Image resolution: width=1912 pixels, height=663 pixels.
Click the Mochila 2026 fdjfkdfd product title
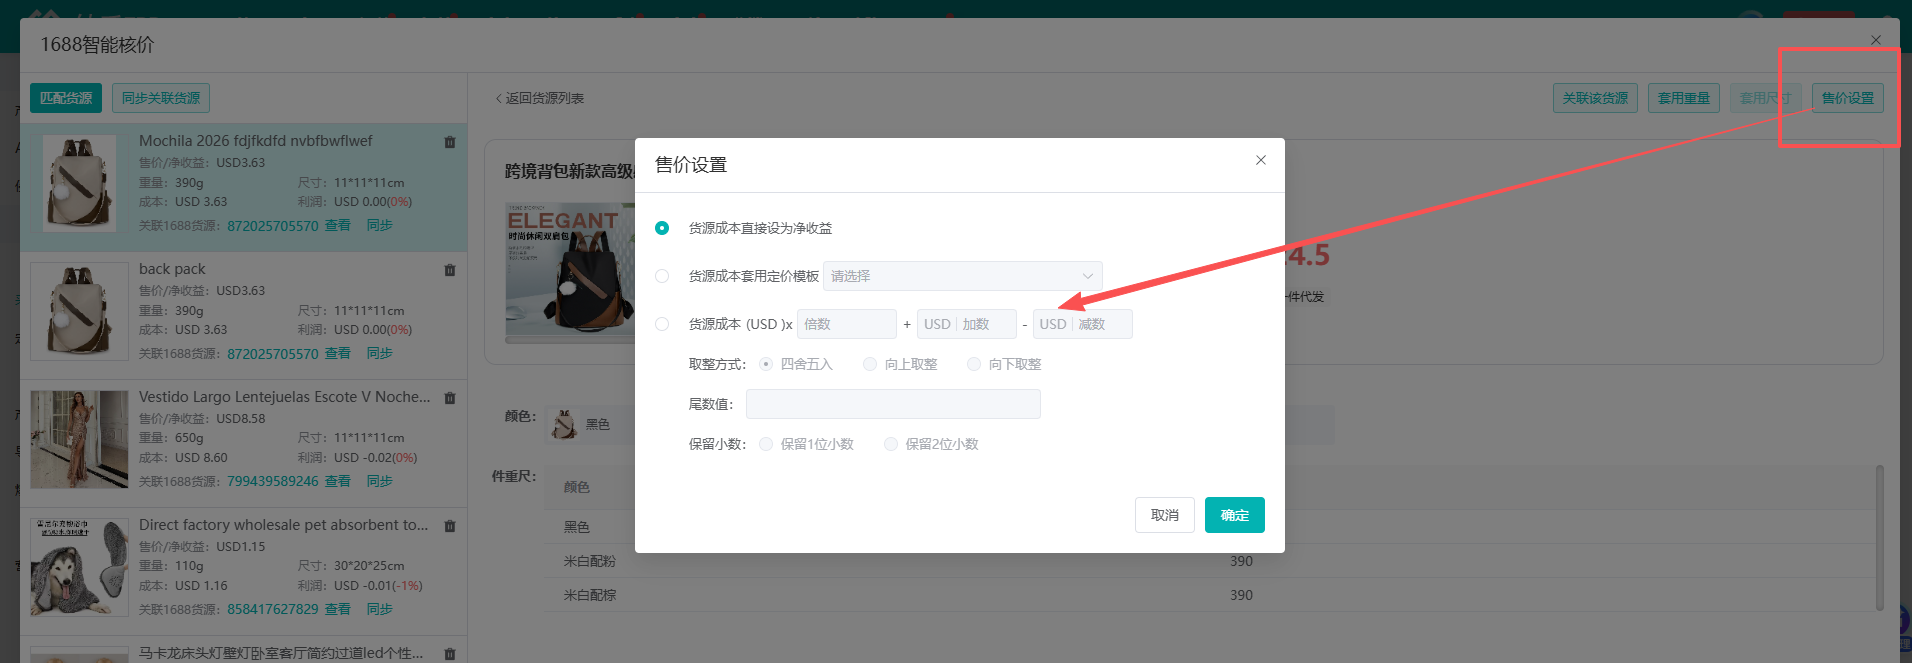point(256,141)
